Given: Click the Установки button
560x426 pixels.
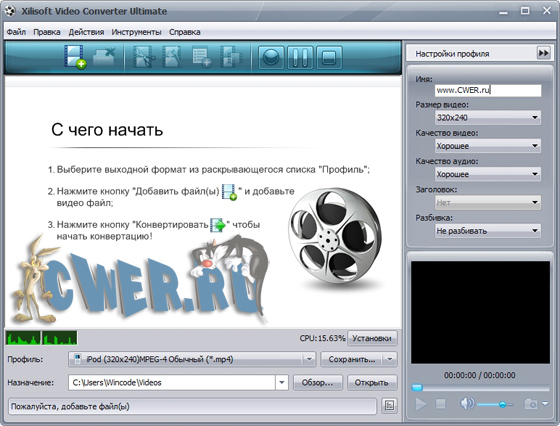Looking at the screenshot, I should [372, 338].
